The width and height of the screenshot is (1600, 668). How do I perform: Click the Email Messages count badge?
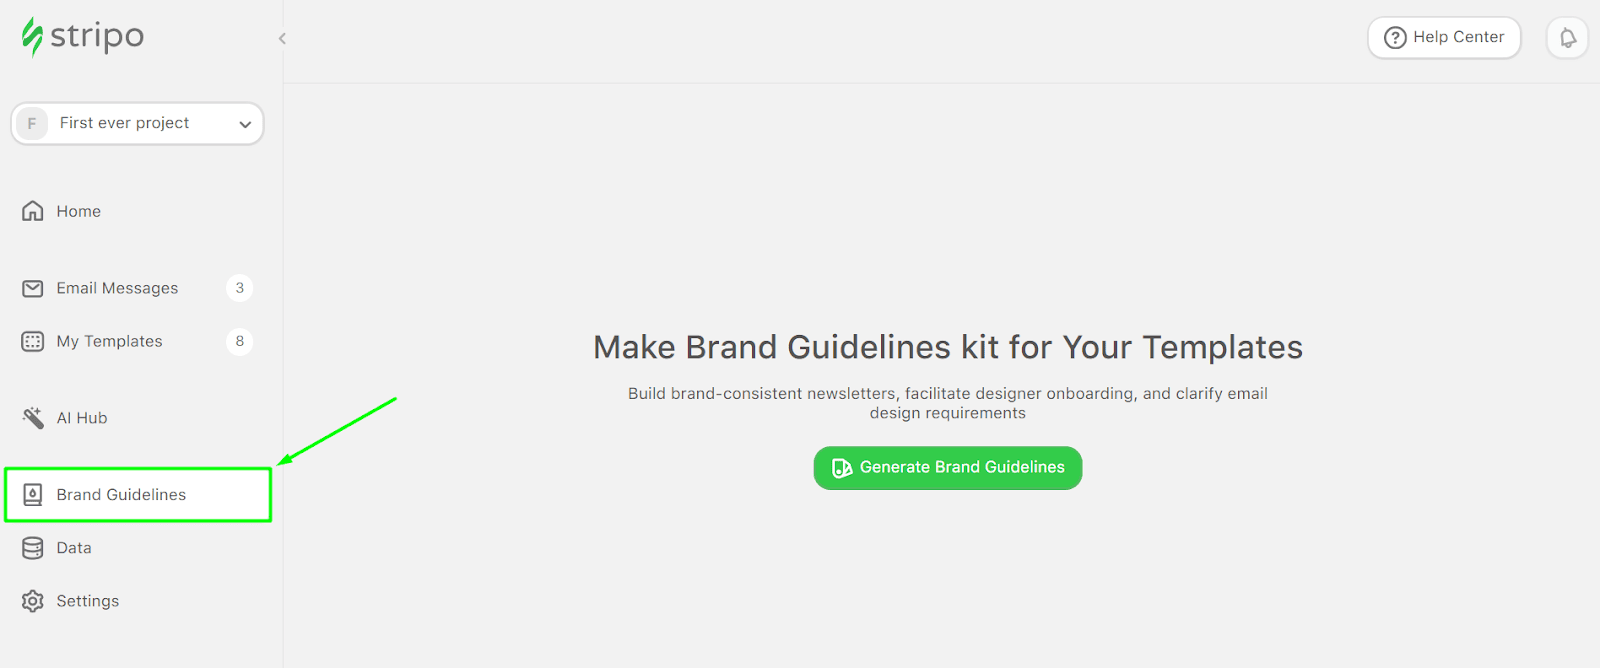[x=239, y=288]
